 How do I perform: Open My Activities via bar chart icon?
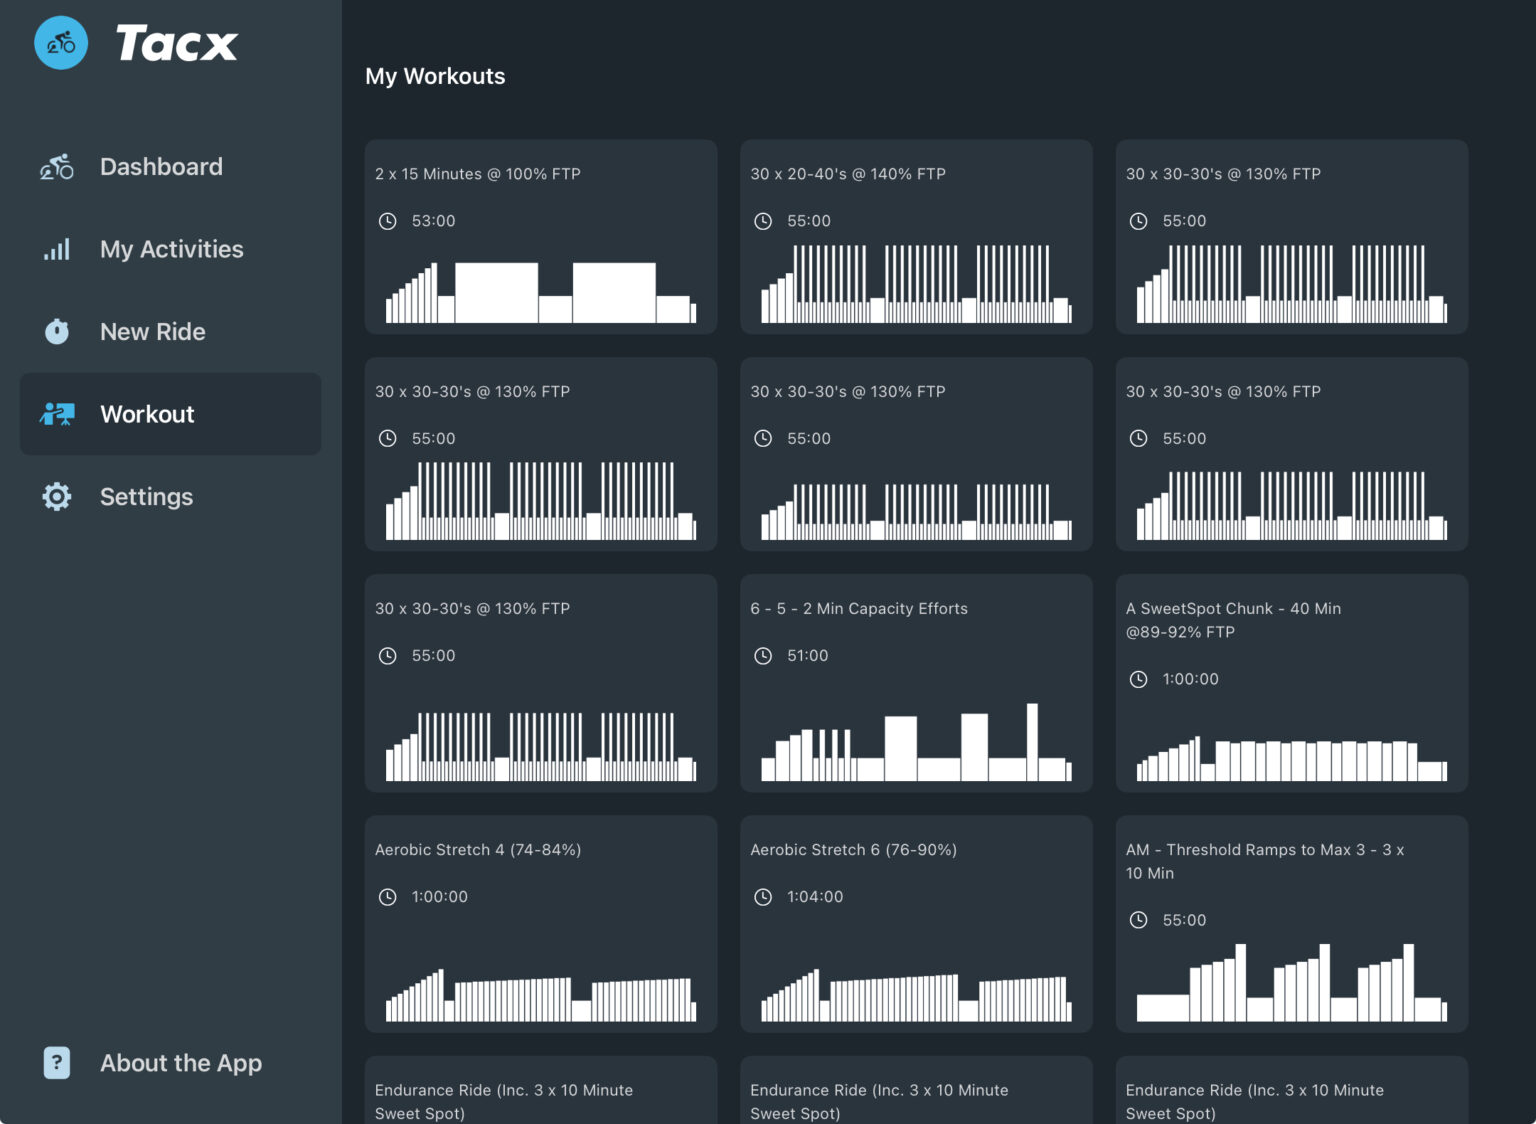click(56, 249)
